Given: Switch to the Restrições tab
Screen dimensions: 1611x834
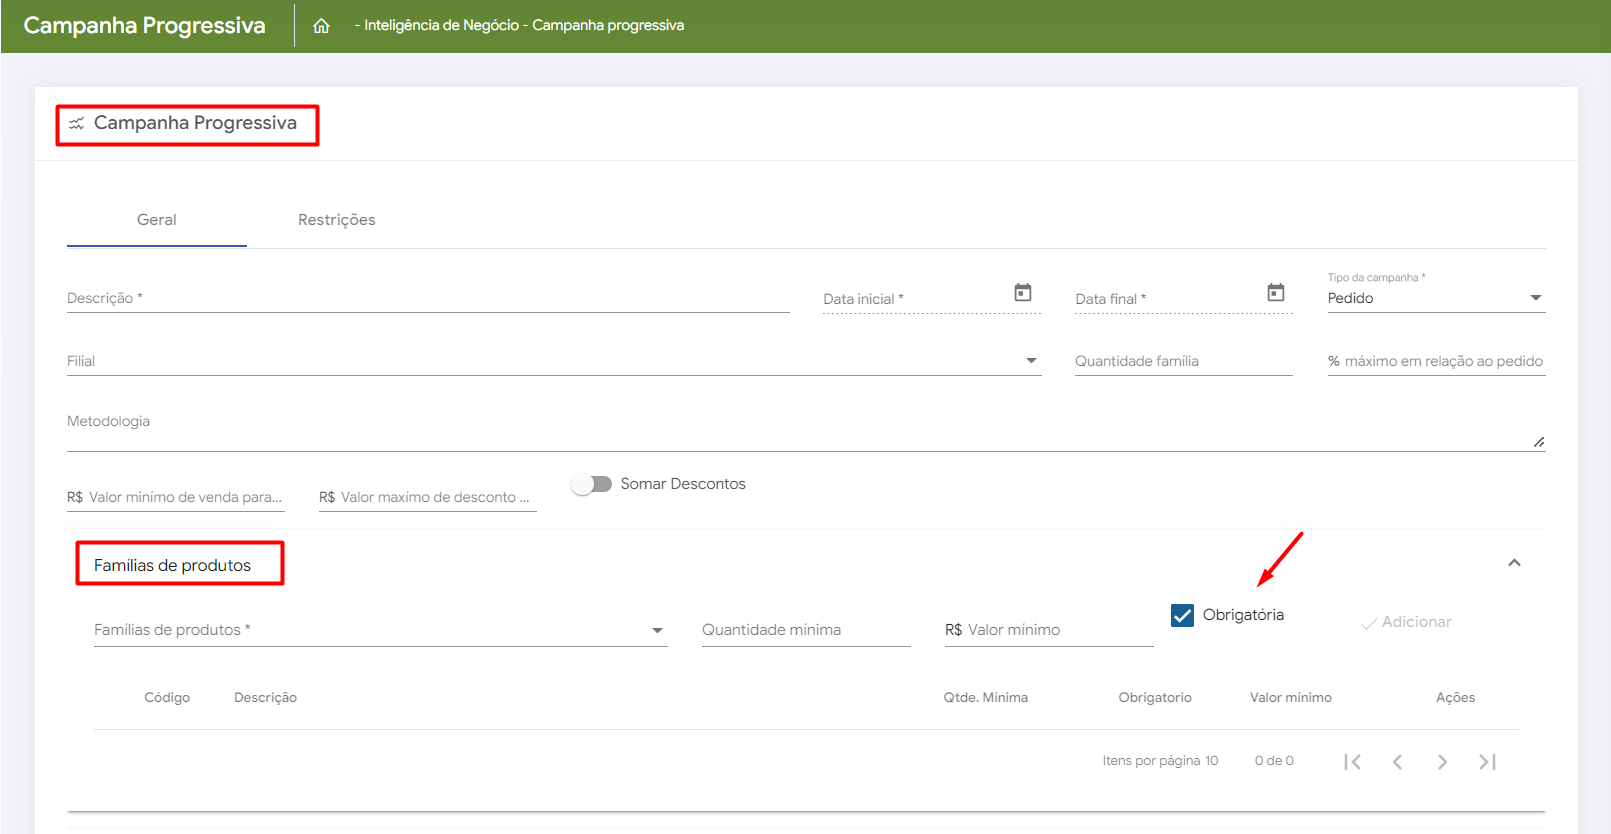Looking at the screenshot, I should coord(336,220).
